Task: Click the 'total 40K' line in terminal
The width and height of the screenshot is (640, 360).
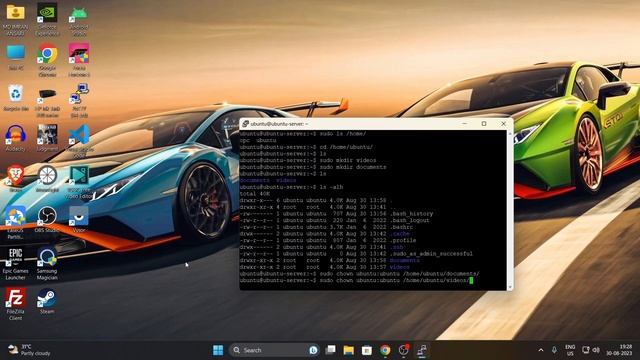Action: (255, 194)
